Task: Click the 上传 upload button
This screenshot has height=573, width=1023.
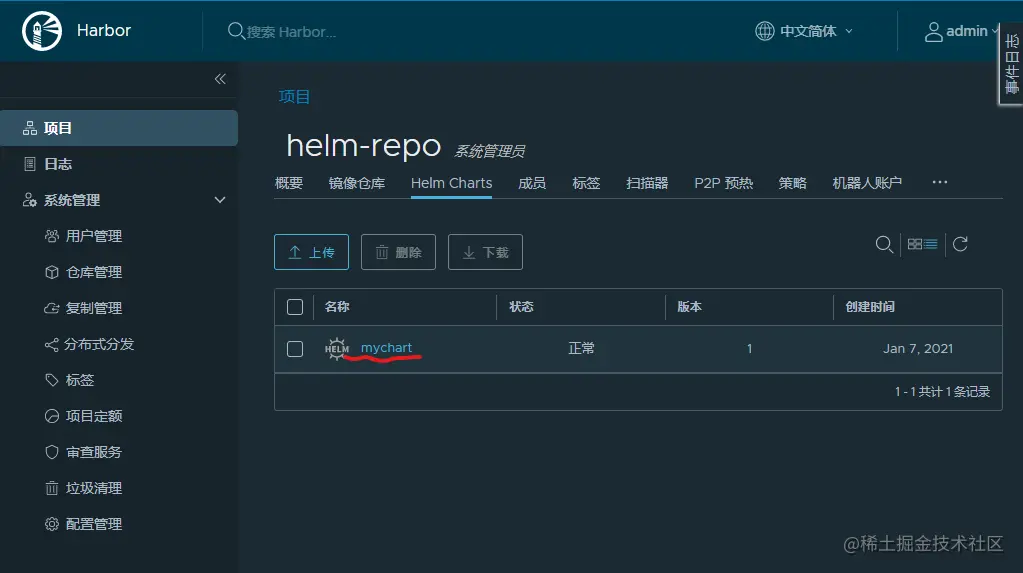Action: (x=311, y=252)
